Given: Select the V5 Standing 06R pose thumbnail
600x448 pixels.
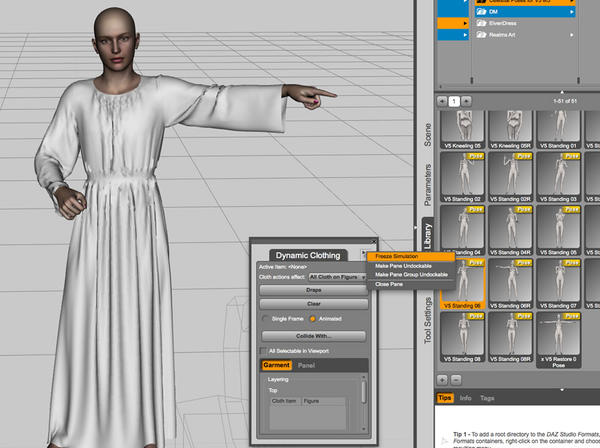Looking at the screenshot, I should pyautogui.click(x=510, y=283).
